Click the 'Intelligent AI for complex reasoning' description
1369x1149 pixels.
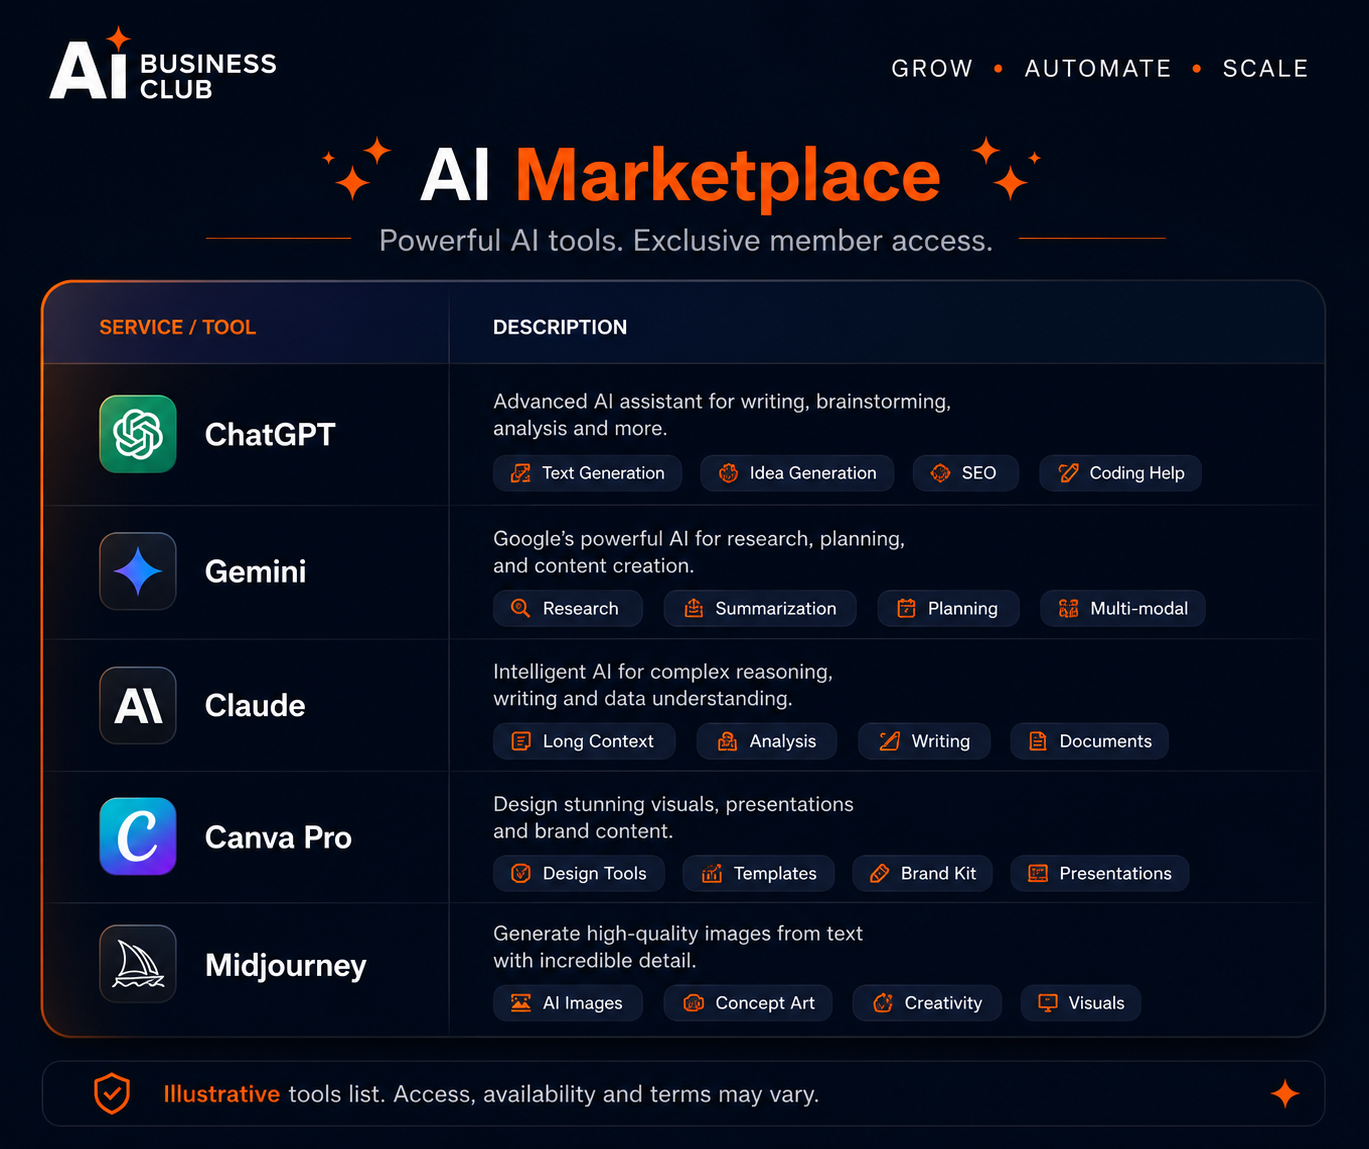[x=663, y=685]
